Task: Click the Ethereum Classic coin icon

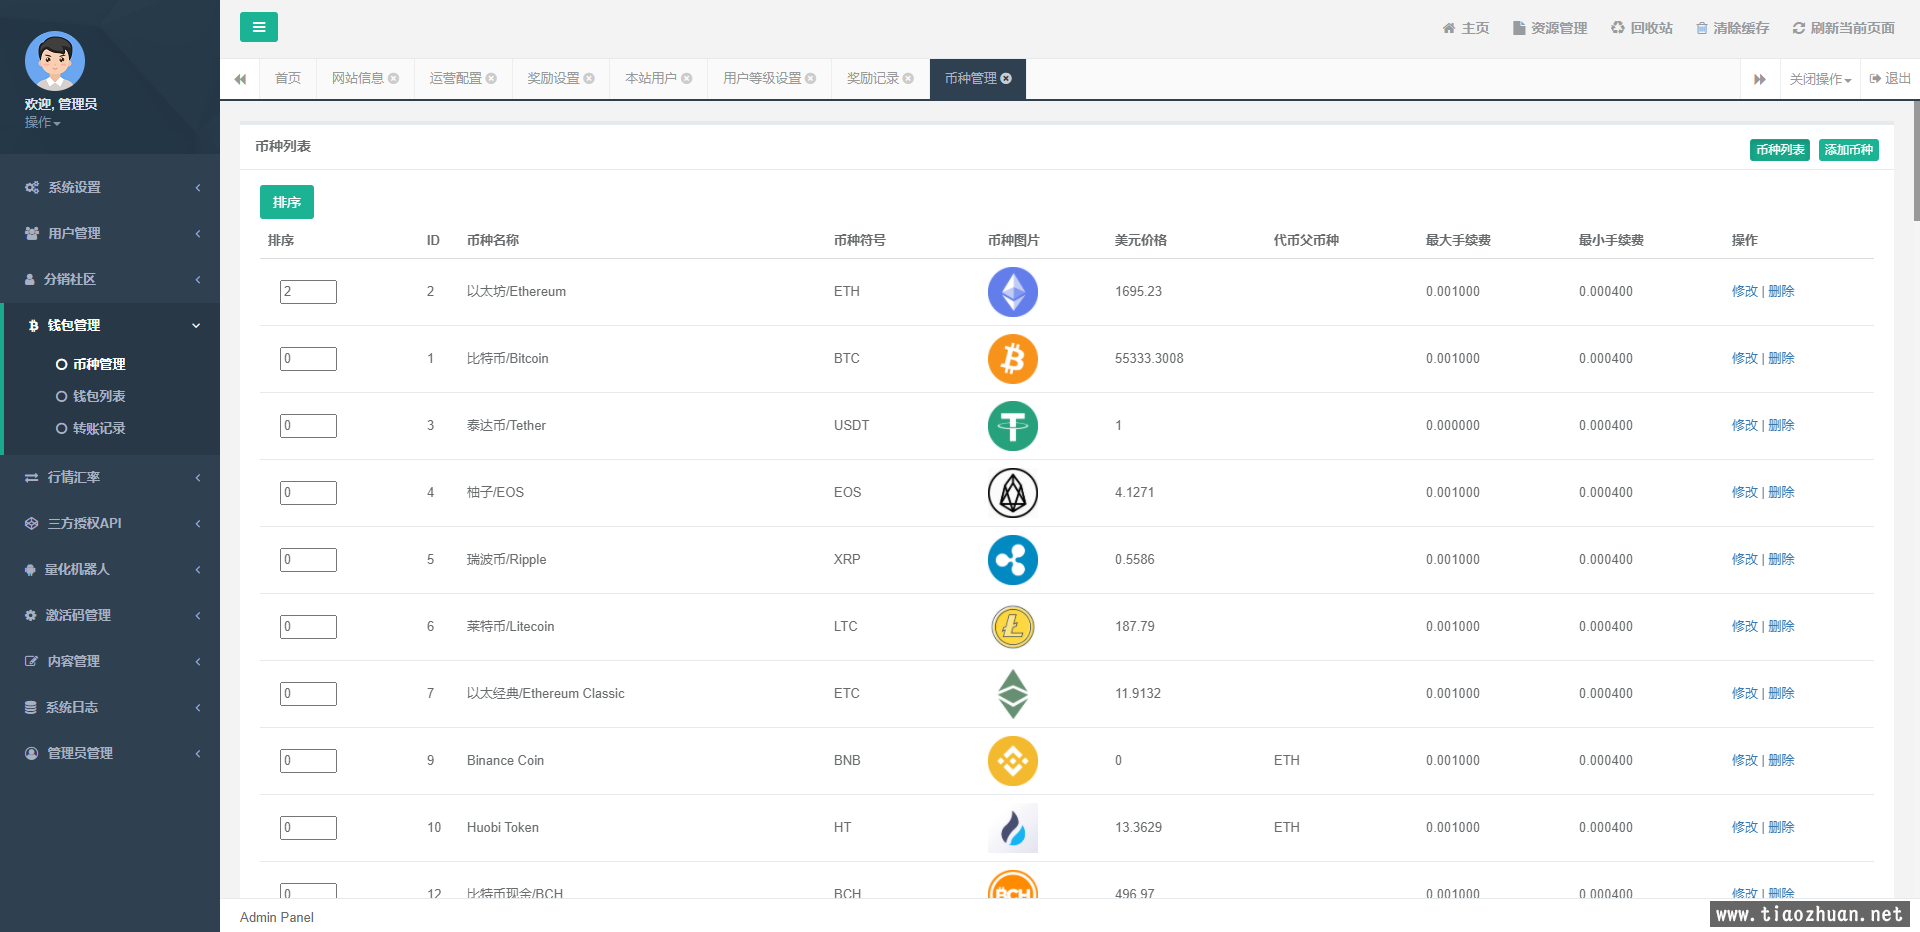Action: [1013, 694]
